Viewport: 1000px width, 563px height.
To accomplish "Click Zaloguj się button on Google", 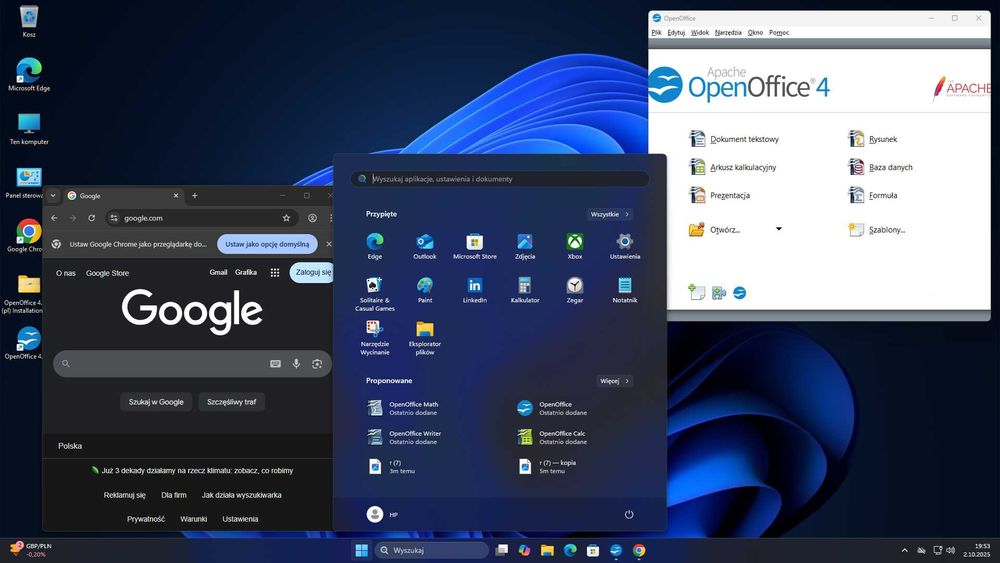I will pyautogui.click(x=312, y=272).
